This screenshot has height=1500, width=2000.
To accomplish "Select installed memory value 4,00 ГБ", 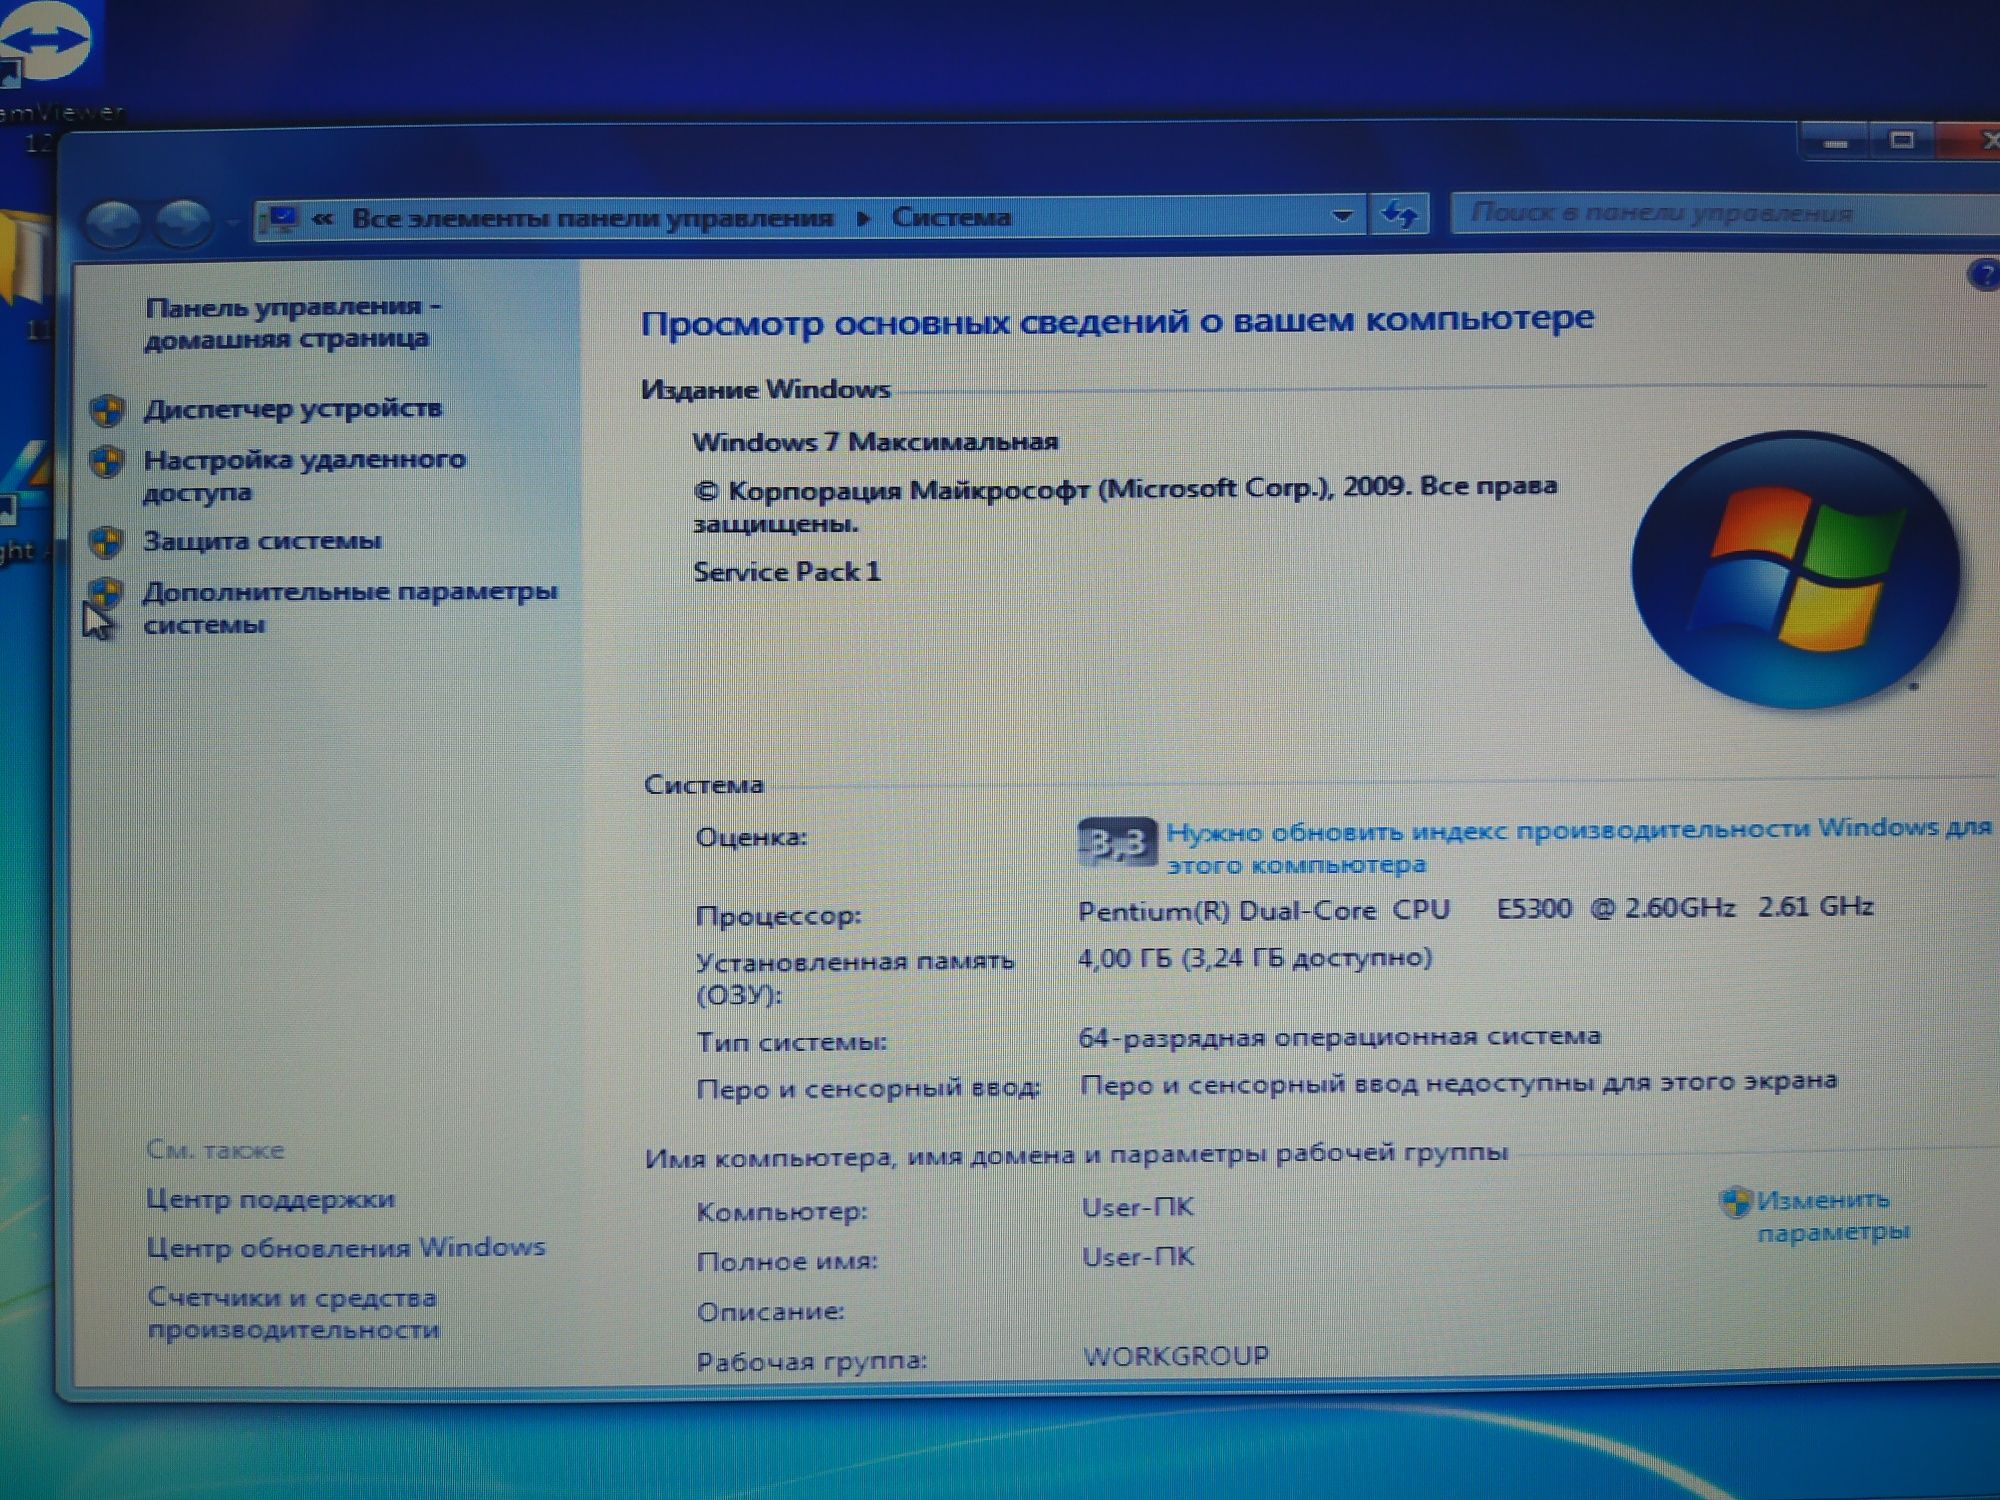I will coord(1255,958).
